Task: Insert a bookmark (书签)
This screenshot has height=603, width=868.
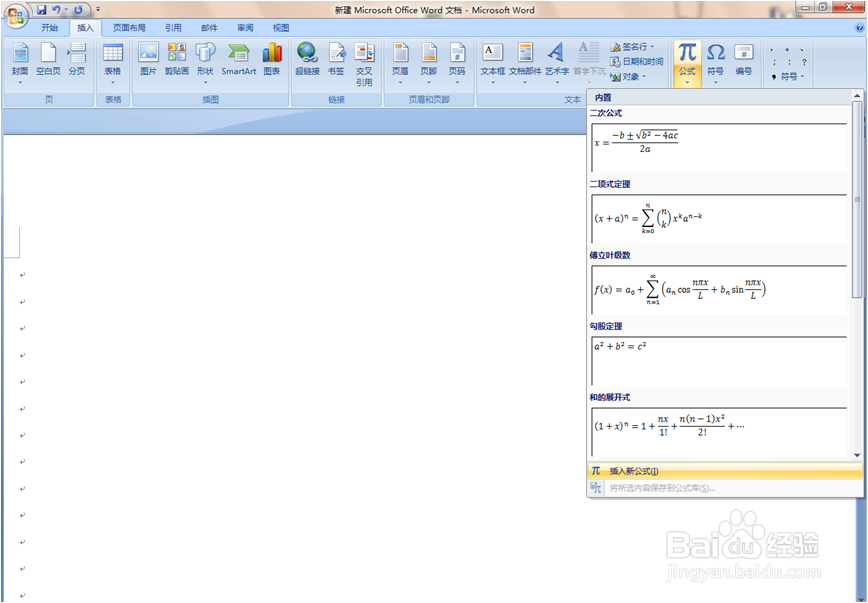Action: point(336,59)
